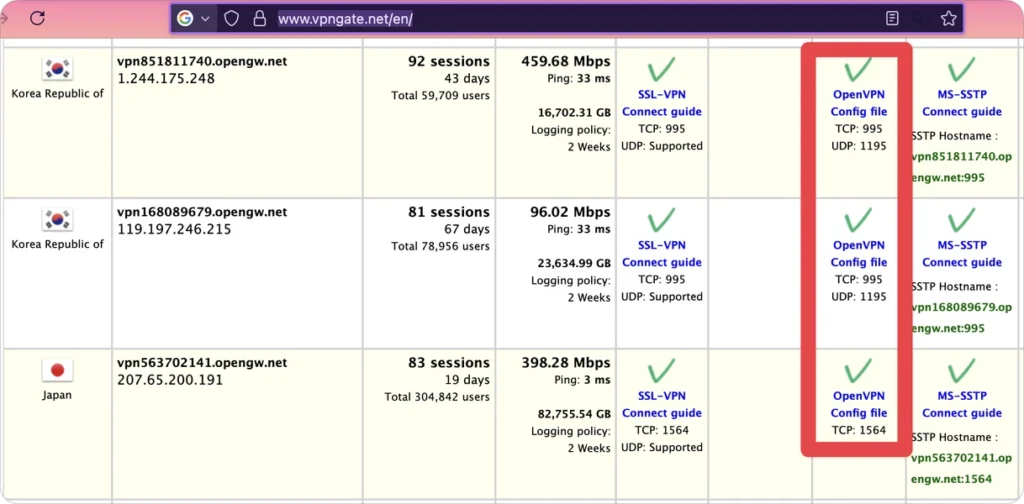Open OpenVPN Config file for vpn851811740 server
The width and height of the screenshot is (1024, 504).
click(859, 103)
